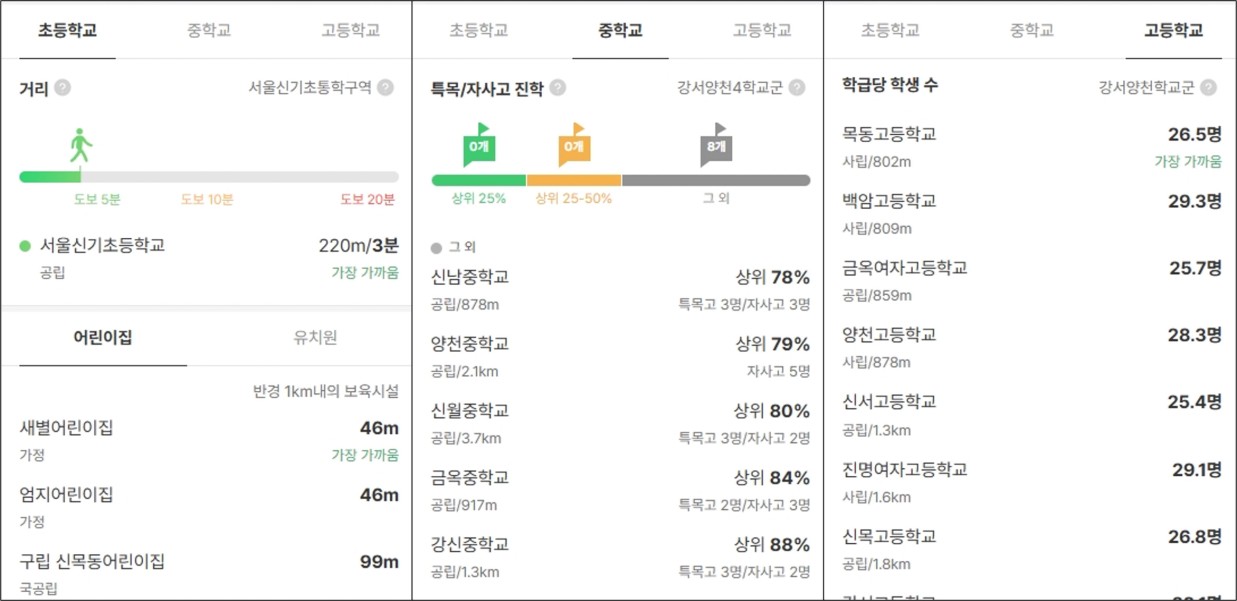The height and width of the screenshot is (601, 1237).
Task: Click help icon next to 거리
Action: tap(63, 88)
